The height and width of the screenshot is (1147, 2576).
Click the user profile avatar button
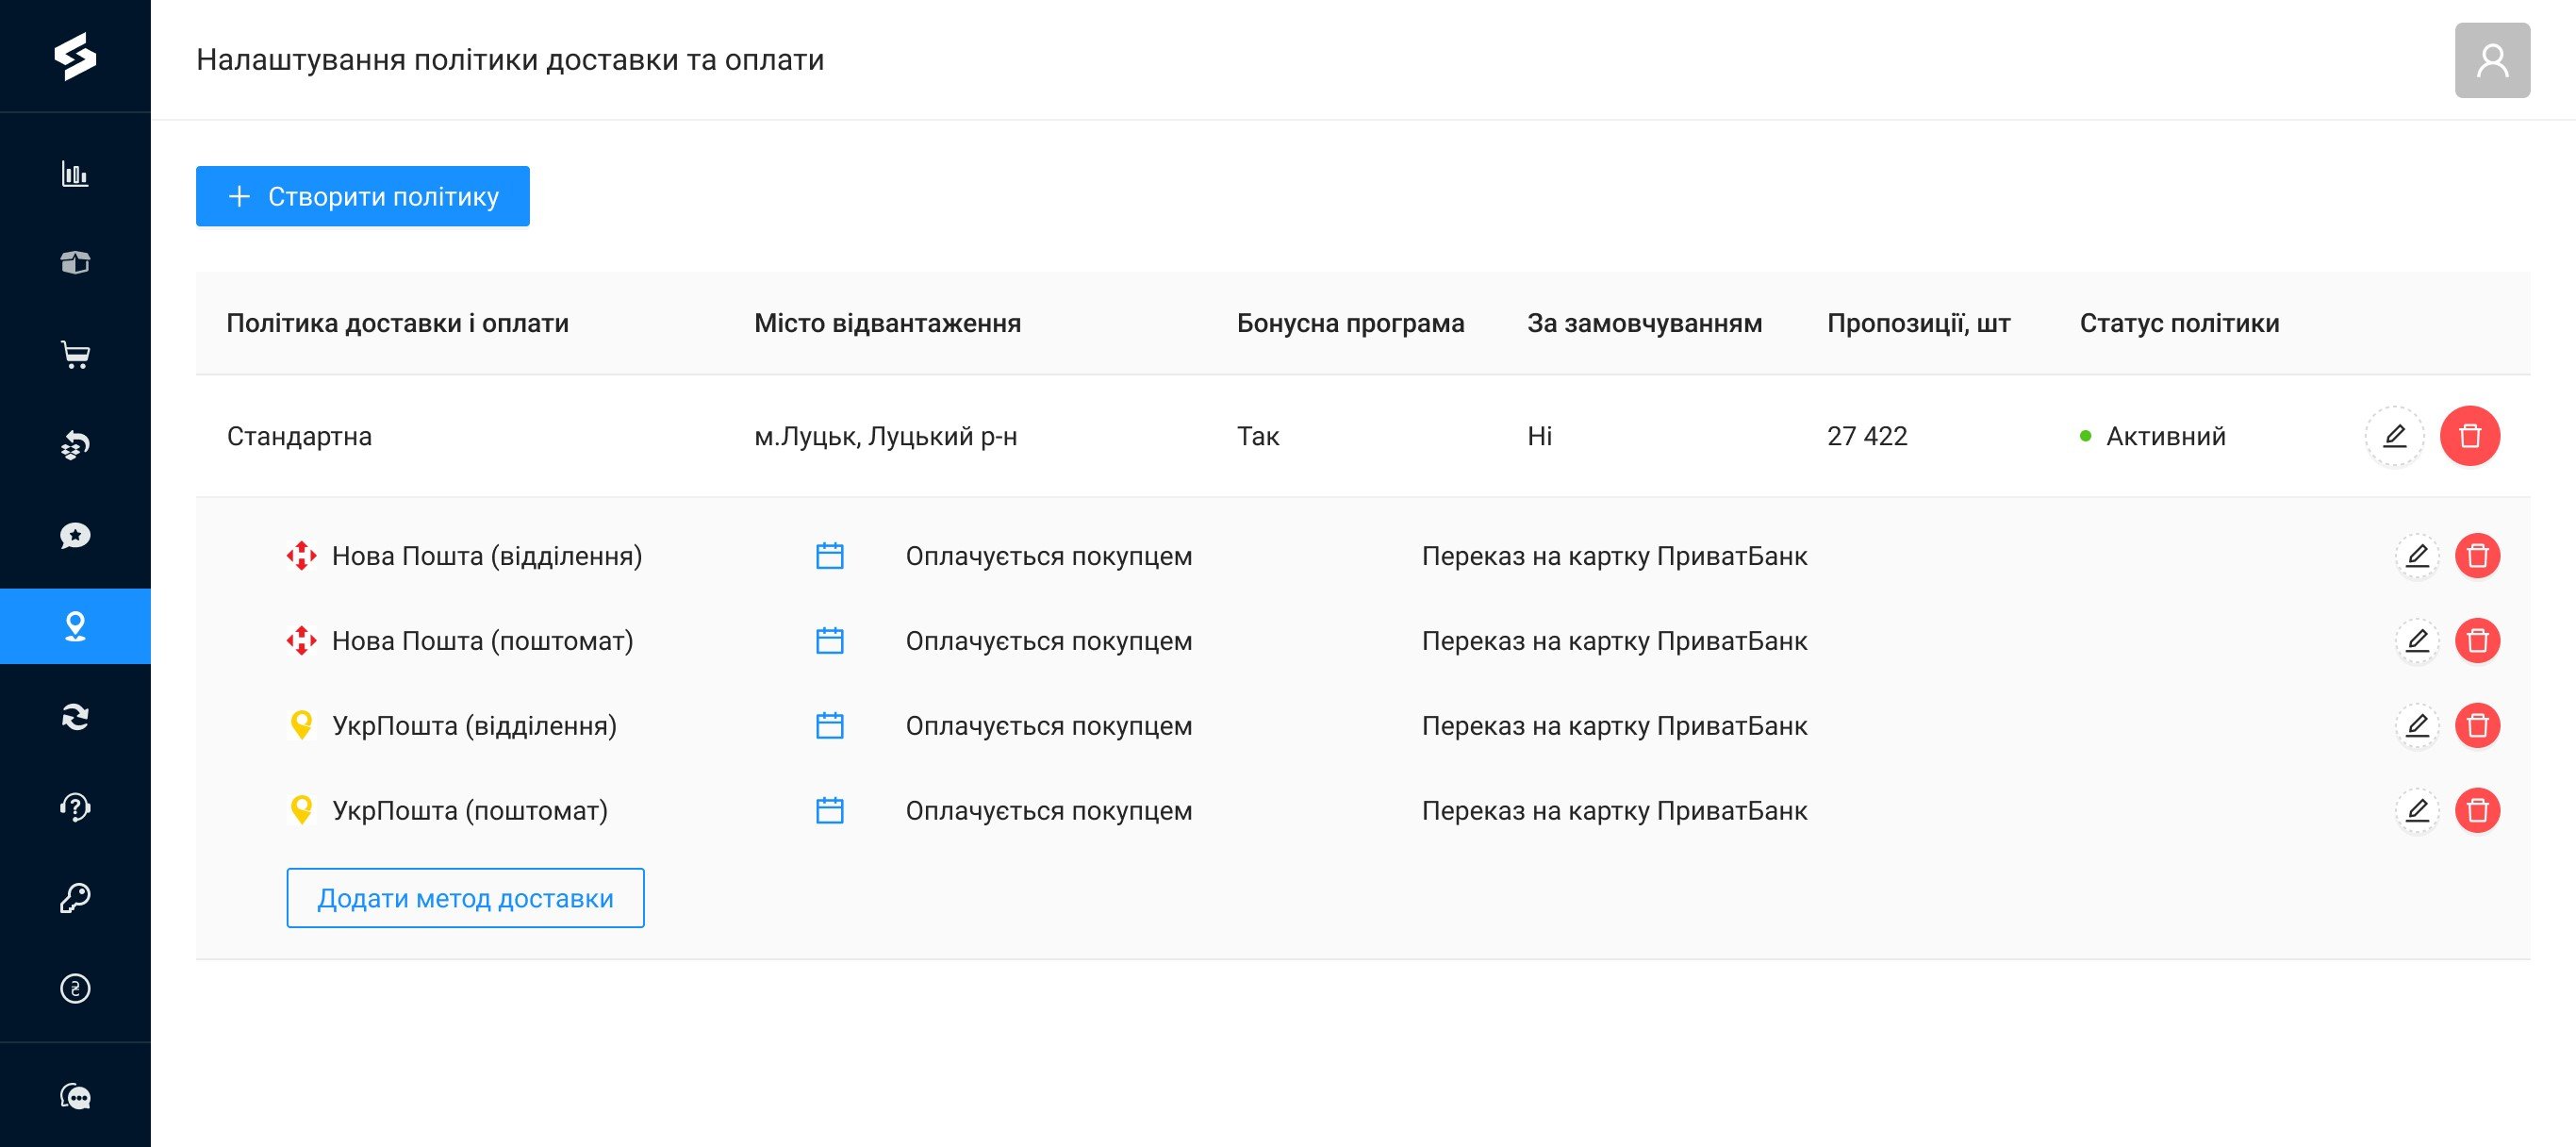click(2491, 60)
